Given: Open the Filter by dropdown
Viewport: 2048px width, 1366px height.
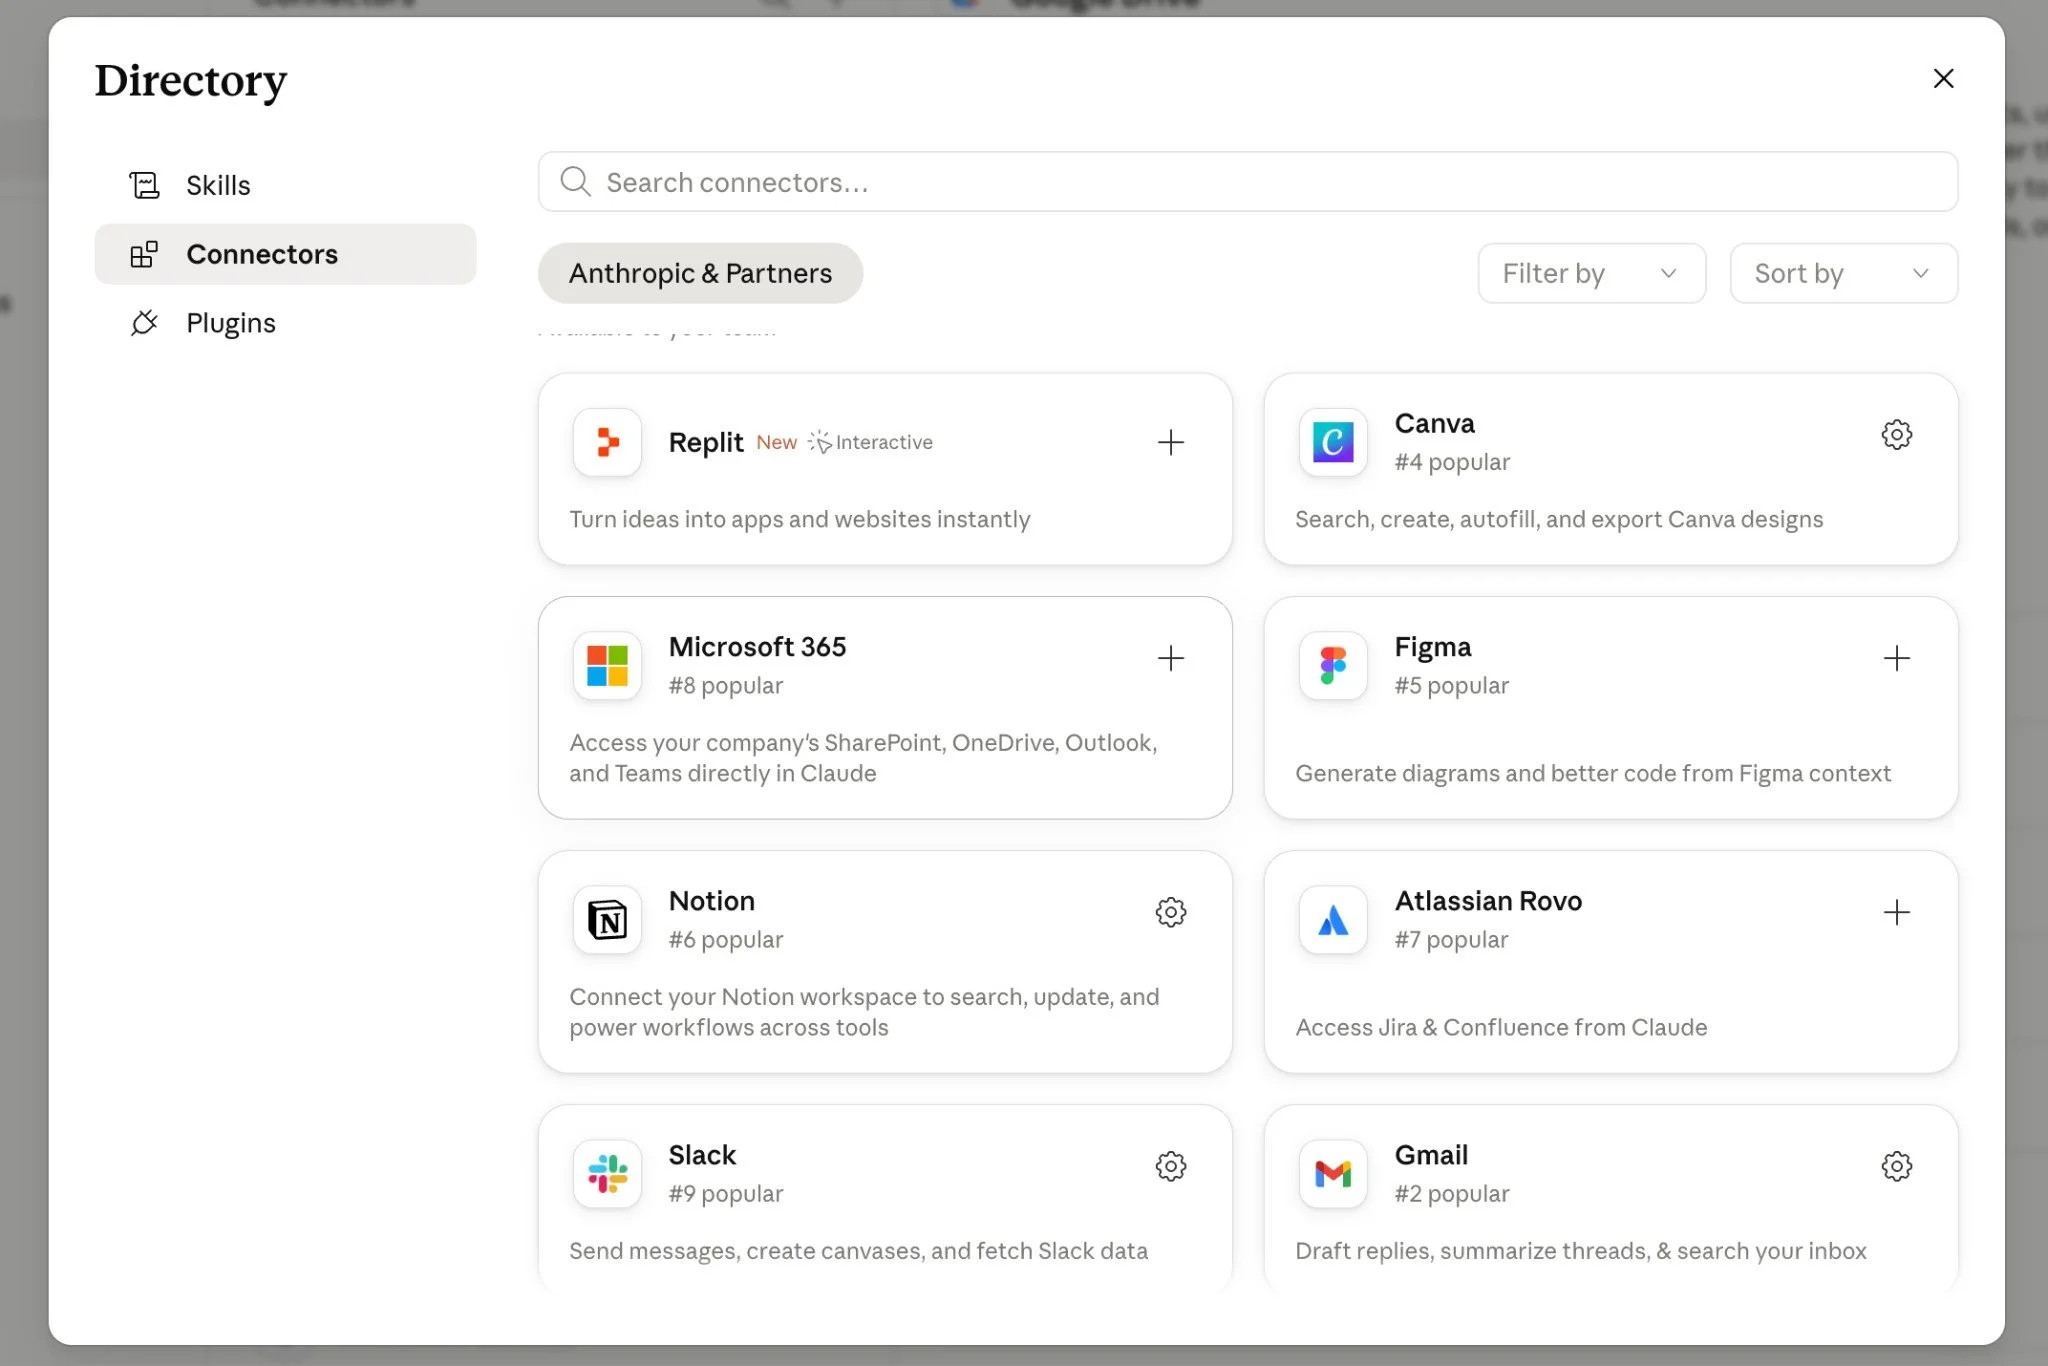Looking at the screenshot, I should [x=1591, y=273].
